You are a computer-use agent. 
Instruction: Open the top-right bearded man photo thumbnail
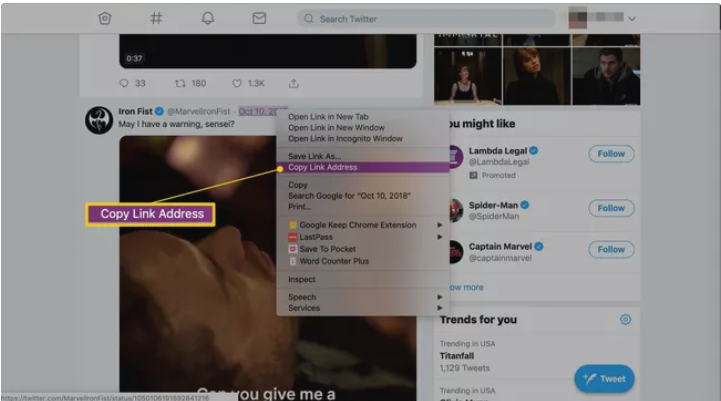tap(606, 76)
